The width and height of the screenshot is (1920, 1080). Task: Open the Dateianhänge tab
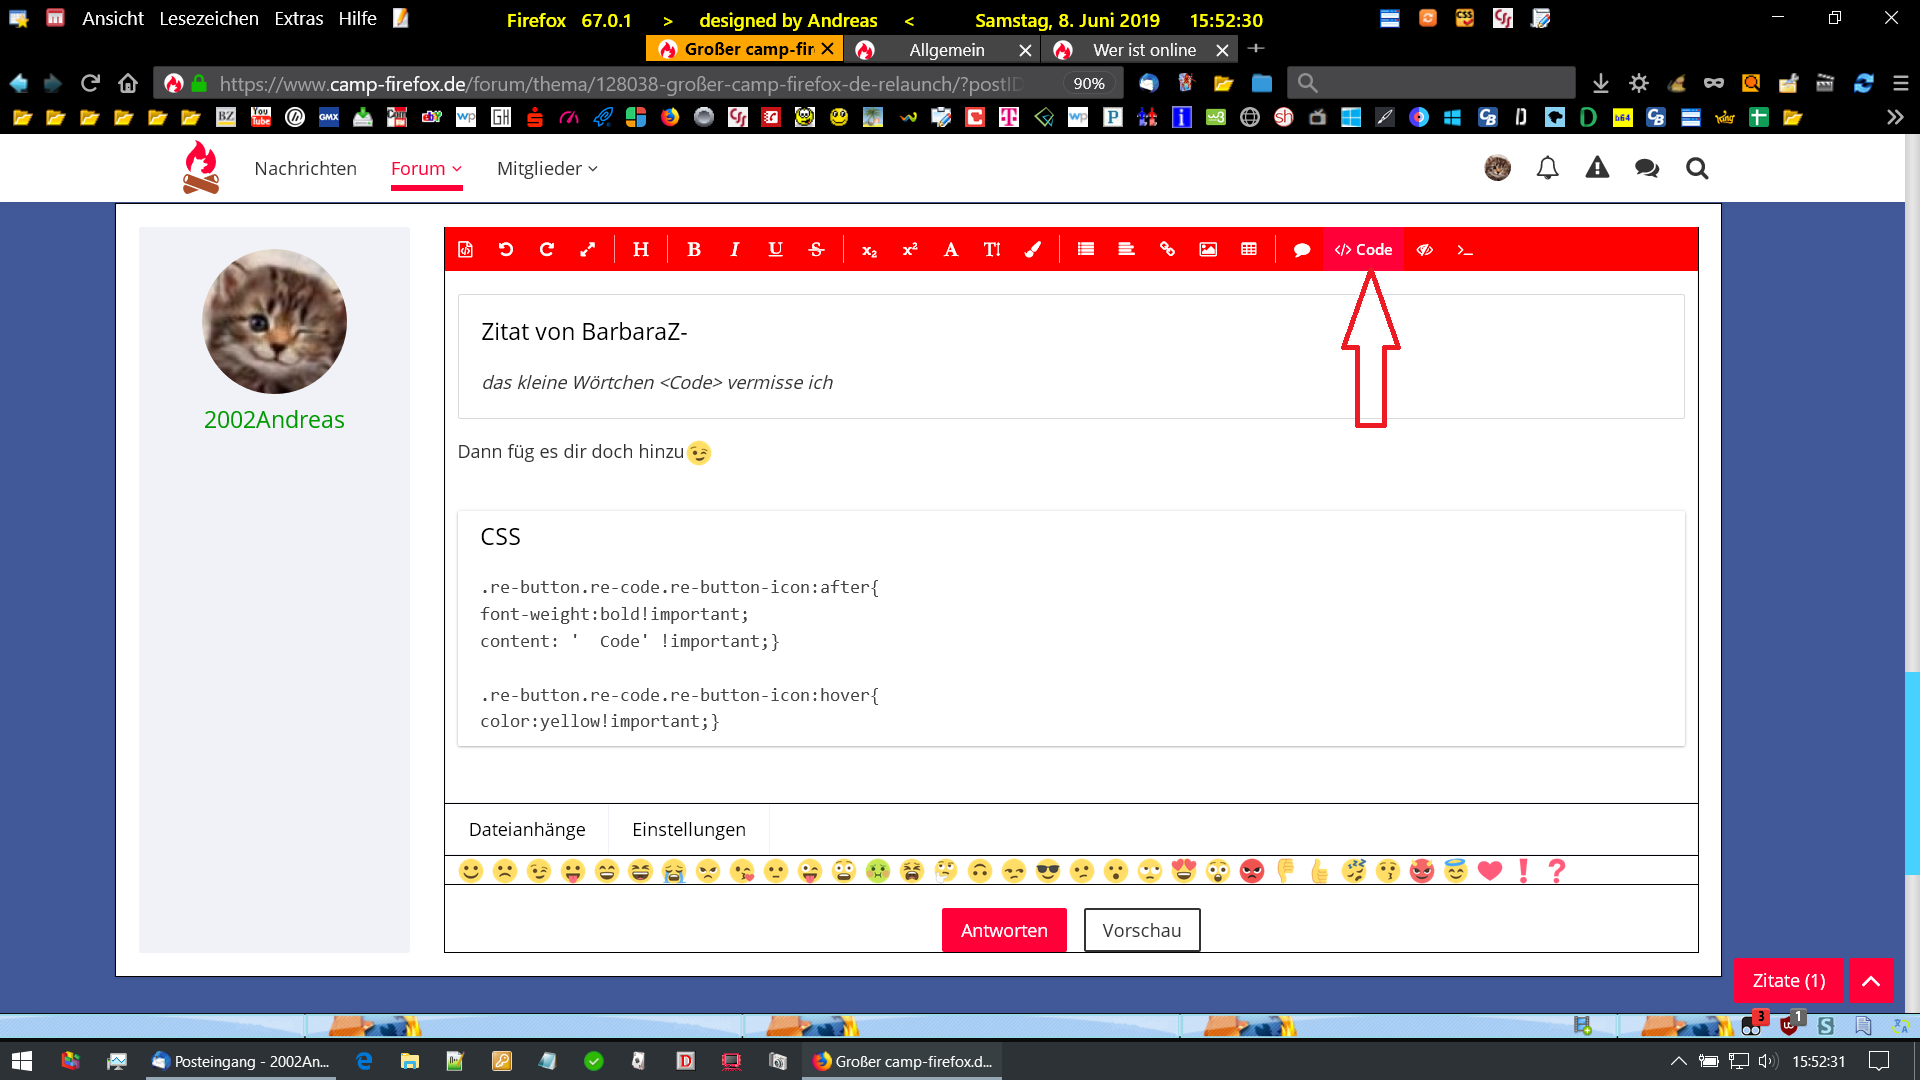527,829
